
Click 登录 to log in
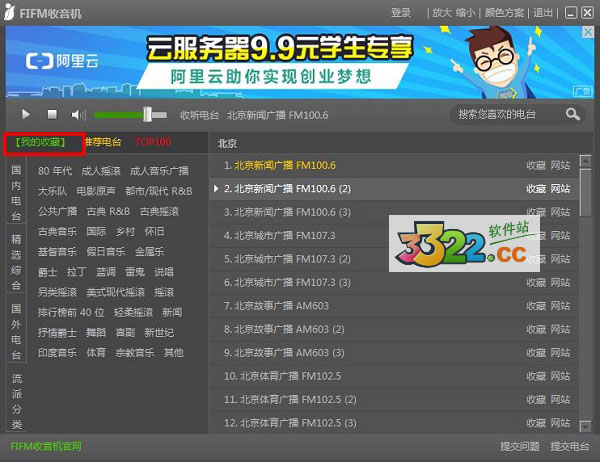pyautogui.click(x=401, y=13)
